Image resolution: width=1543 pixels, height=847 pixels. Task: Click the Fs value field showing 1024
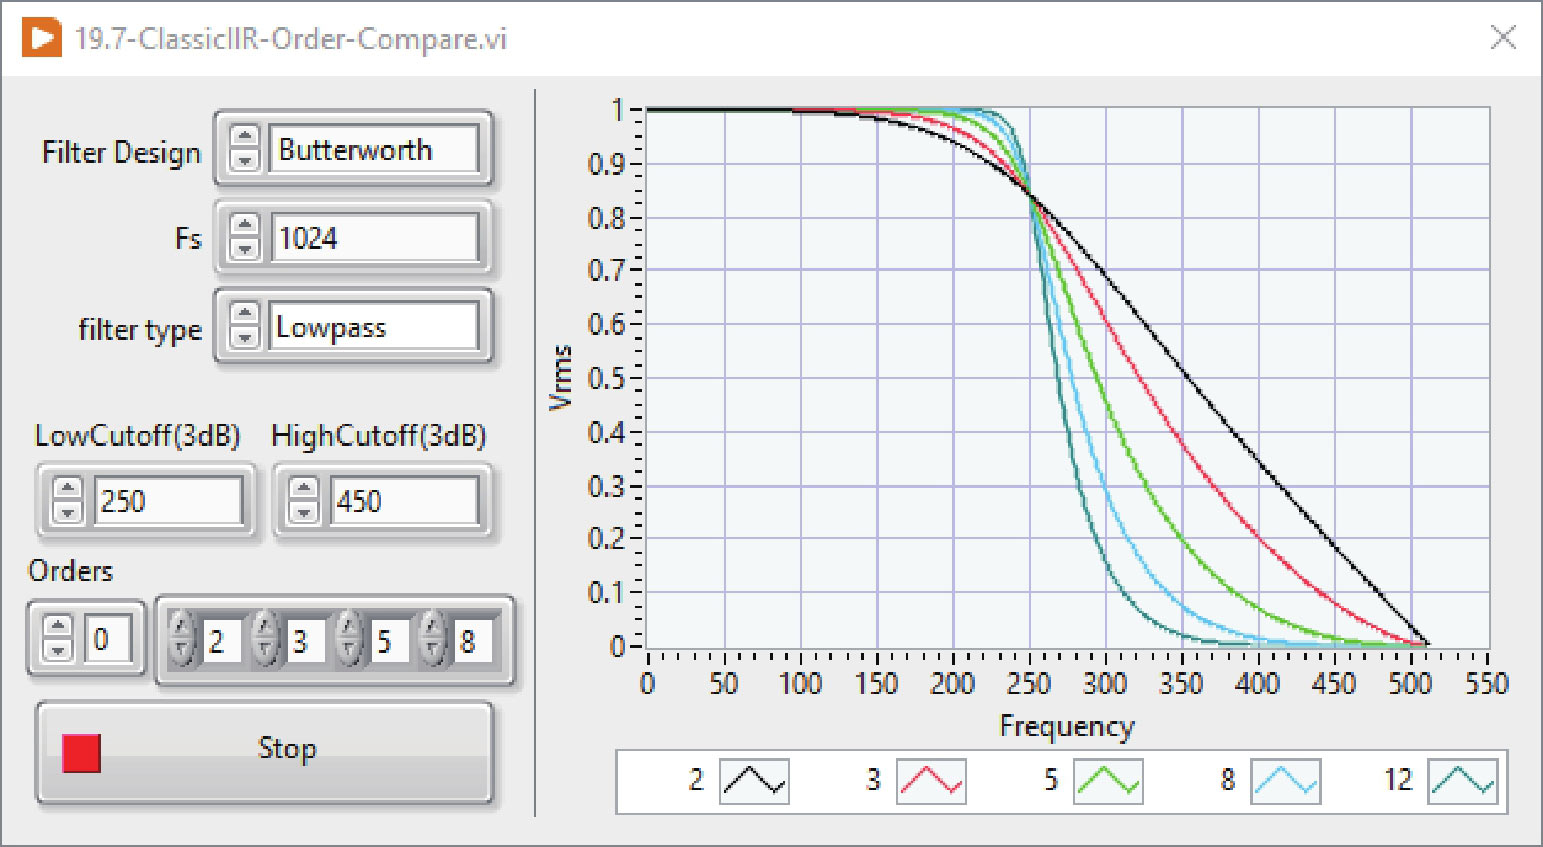373,238
